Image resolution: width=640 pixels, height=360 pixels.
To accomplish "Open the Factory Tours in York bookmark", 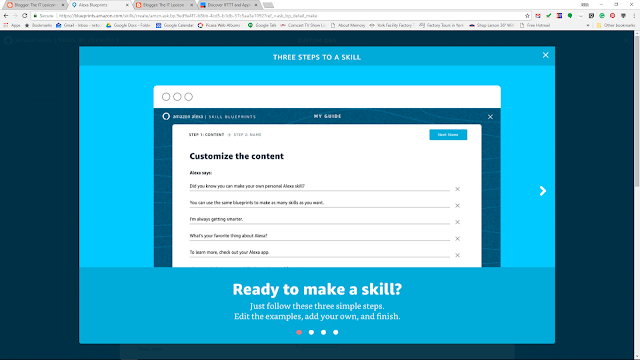I will (441, 25).
